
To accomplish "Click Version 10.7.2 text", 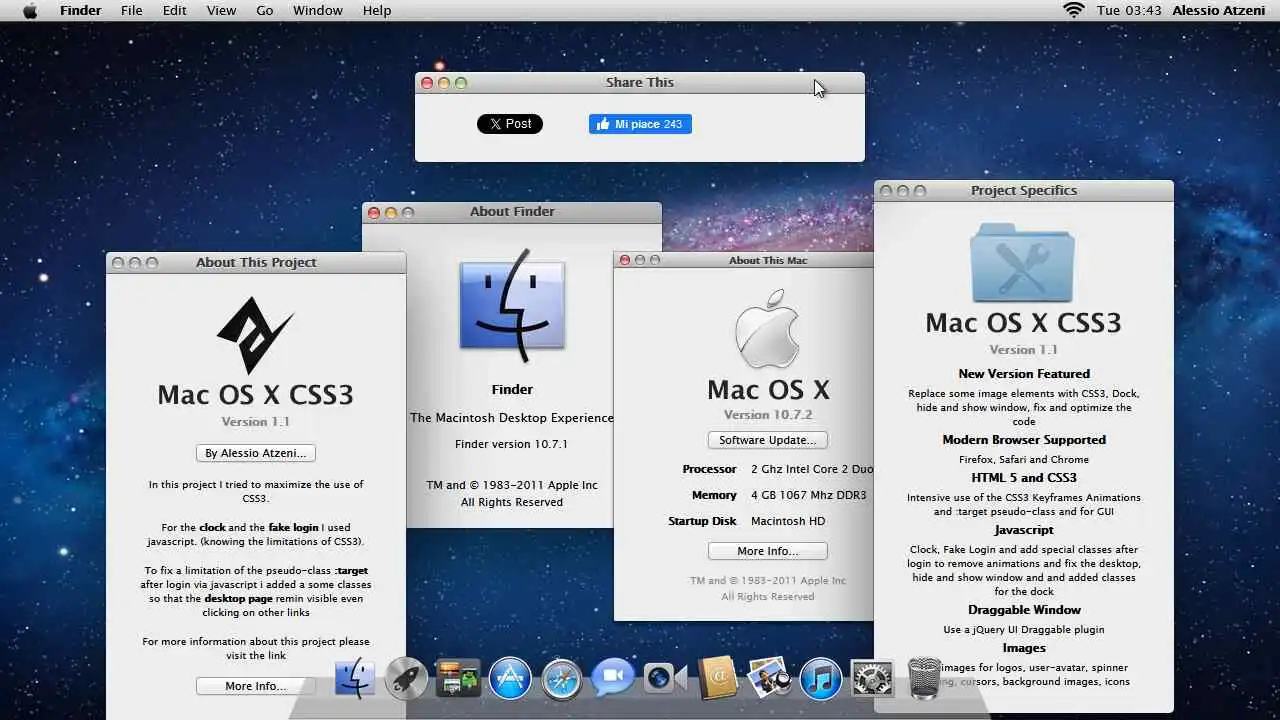I will 768,415.
